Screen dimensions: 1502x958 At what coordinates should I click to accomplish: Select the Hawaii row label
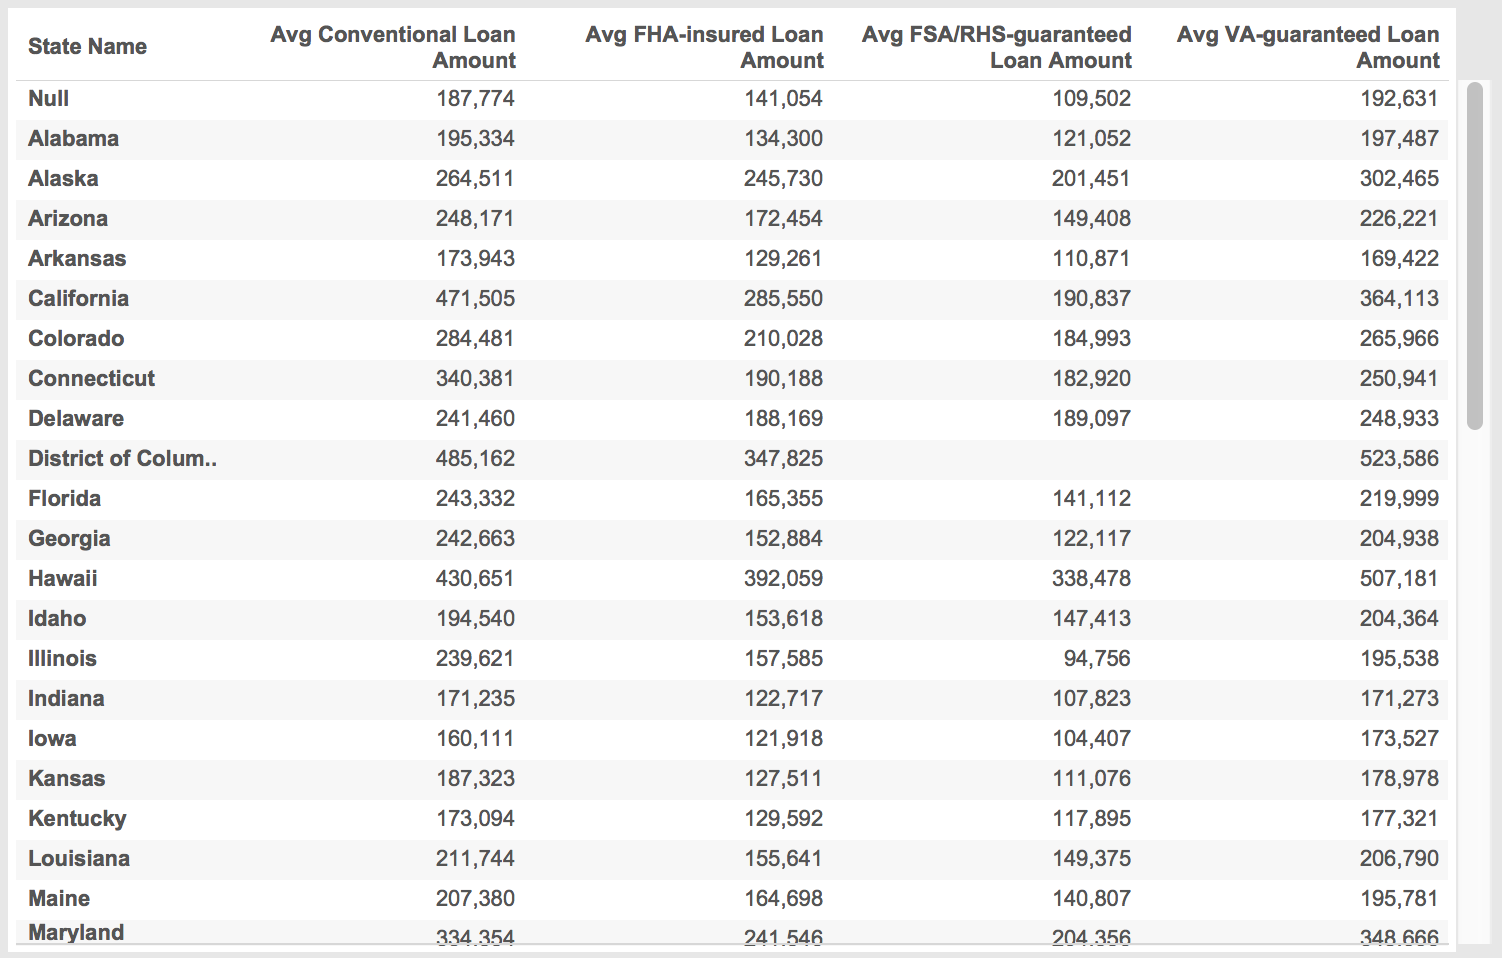point(62,578)
